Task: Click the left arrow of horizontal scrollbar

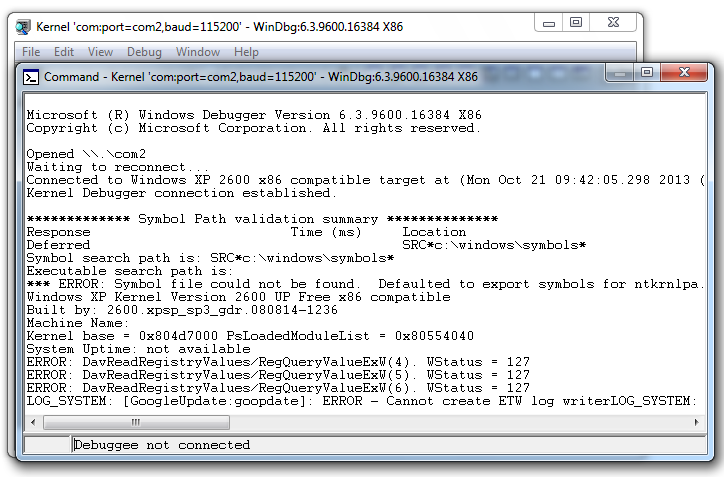Action: [33, 422]
